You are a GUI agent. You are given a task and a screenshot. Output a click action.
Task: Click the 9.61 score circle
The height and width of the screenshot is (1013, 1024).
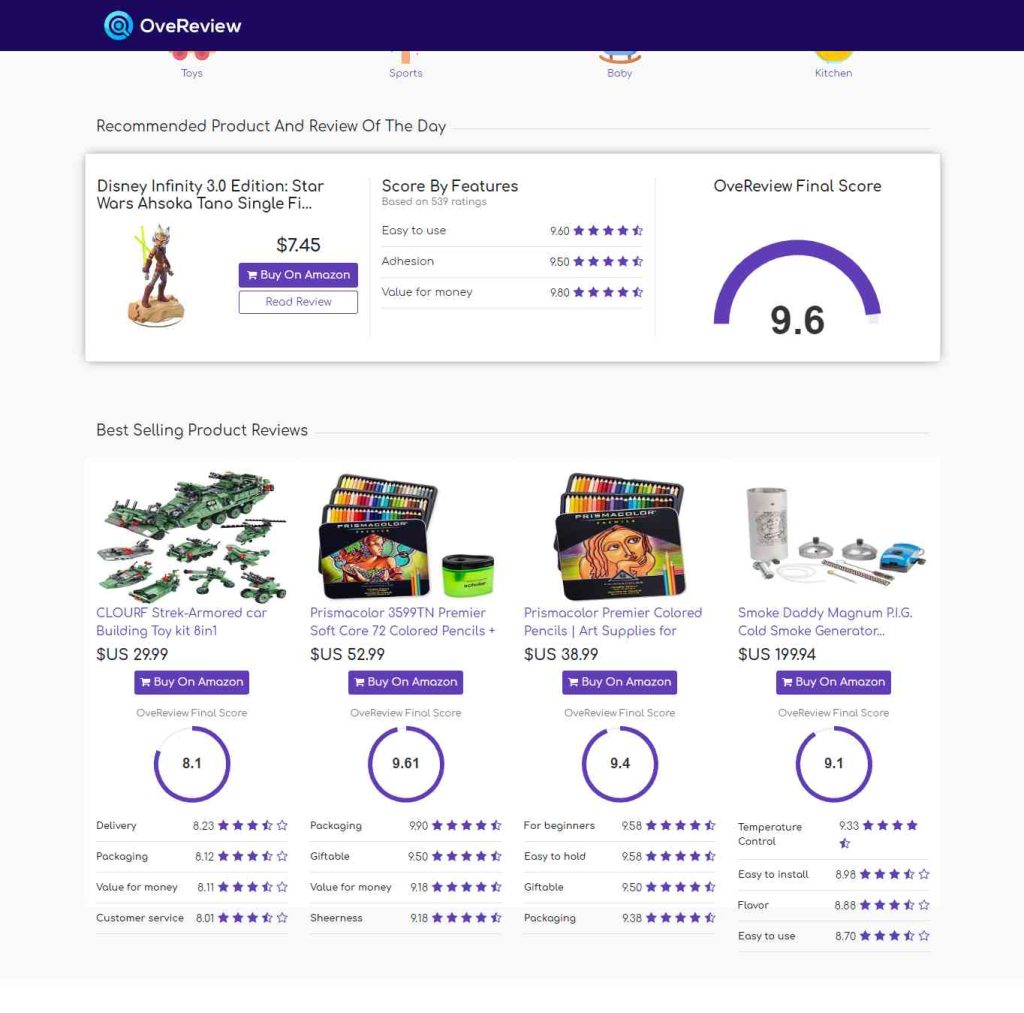pos(406,764)
